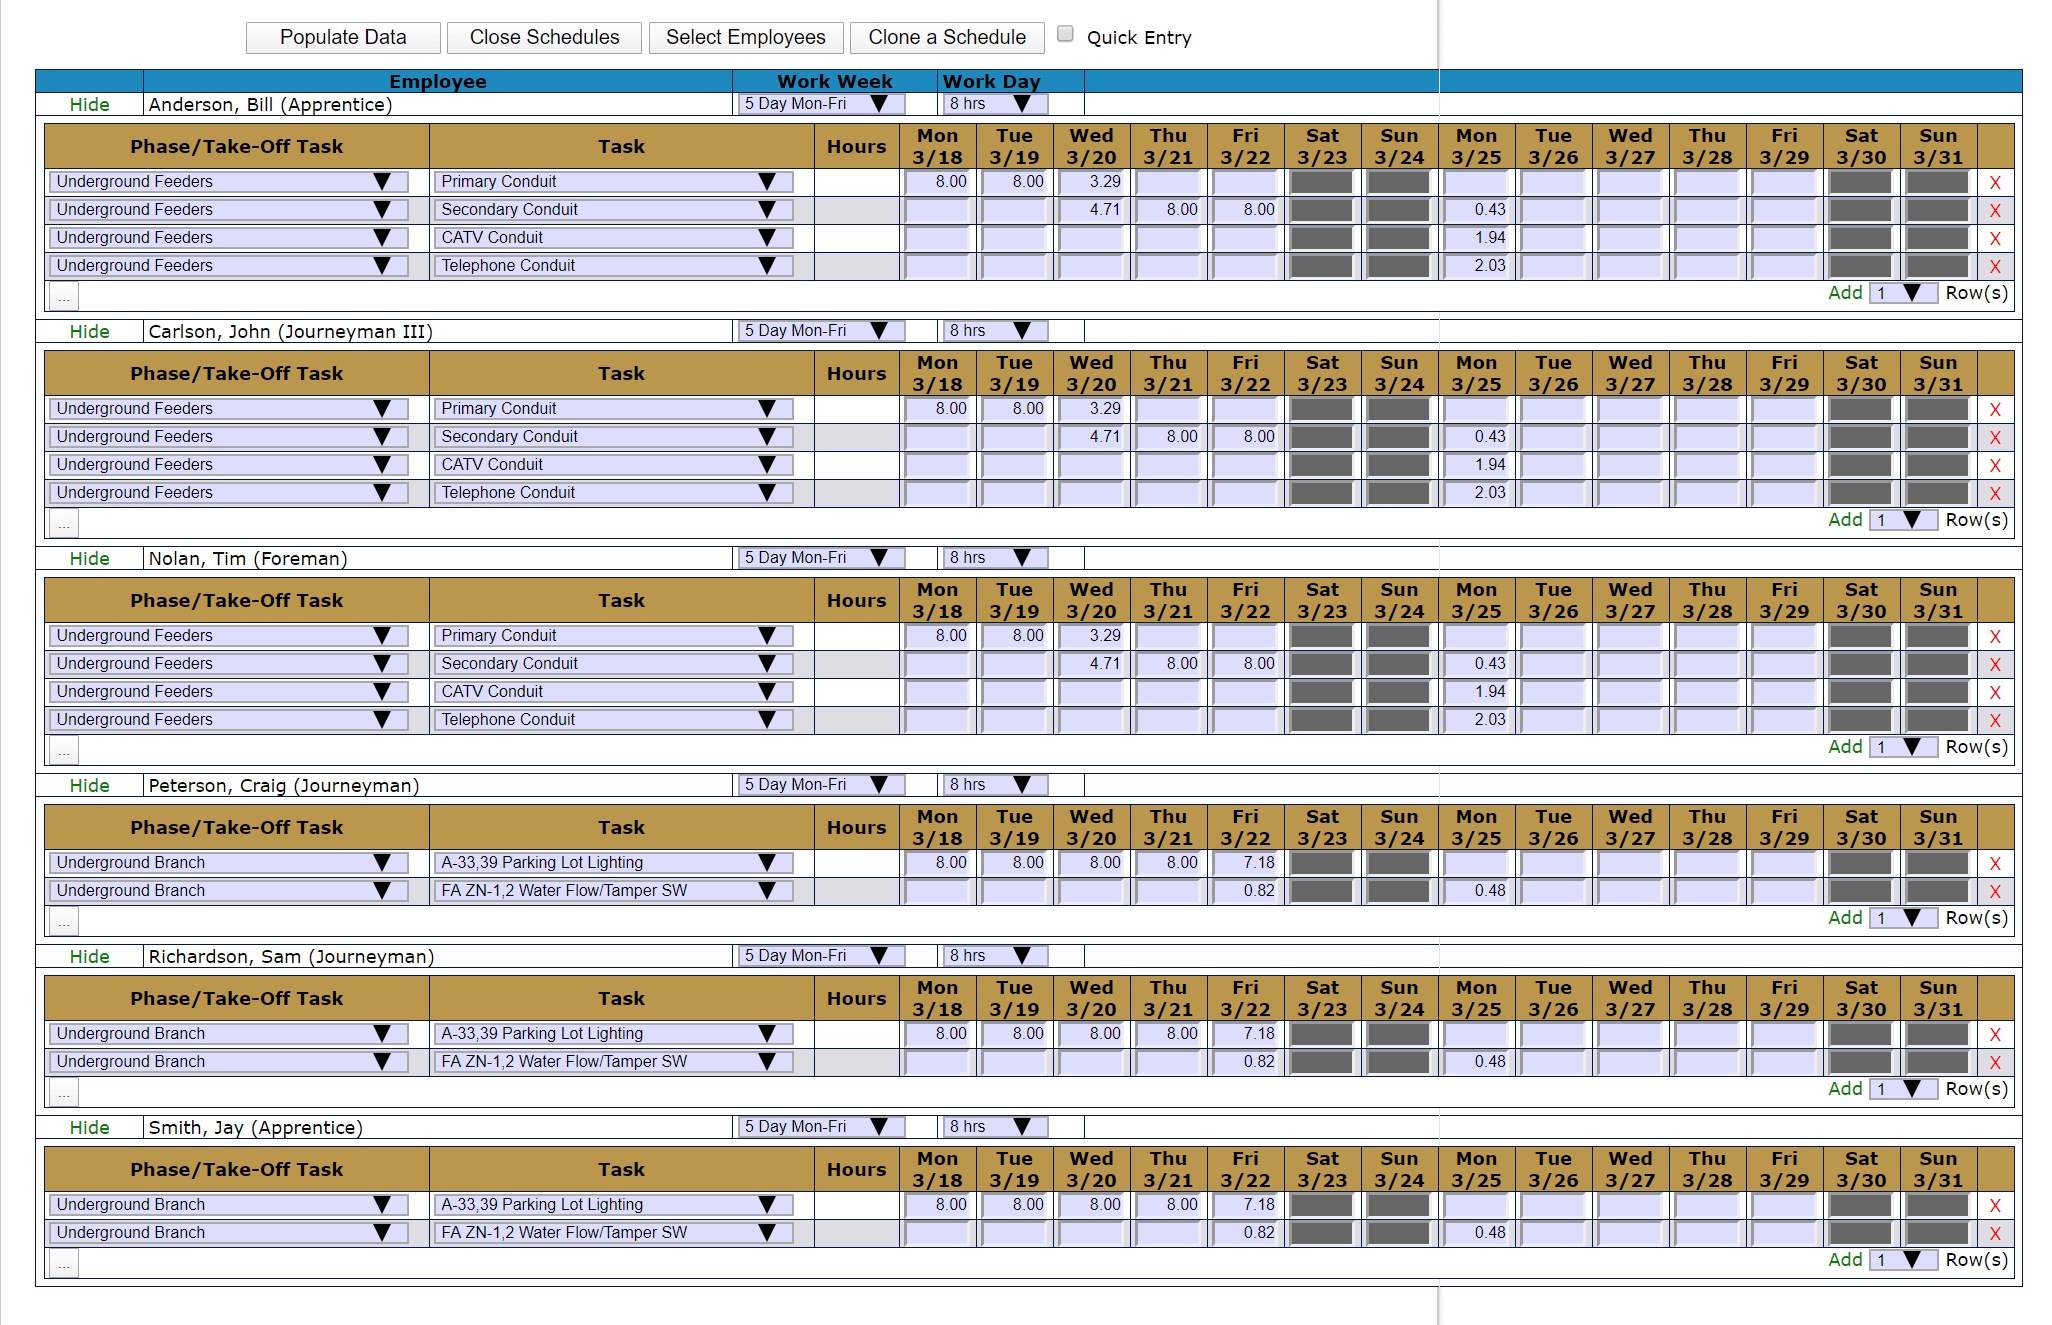Image resolution: width=2052 pixels, height=1325 pixels.
Task: Remove Peterson's Parking Lot Lighting row via X
Action: (x=1995, y=863)
